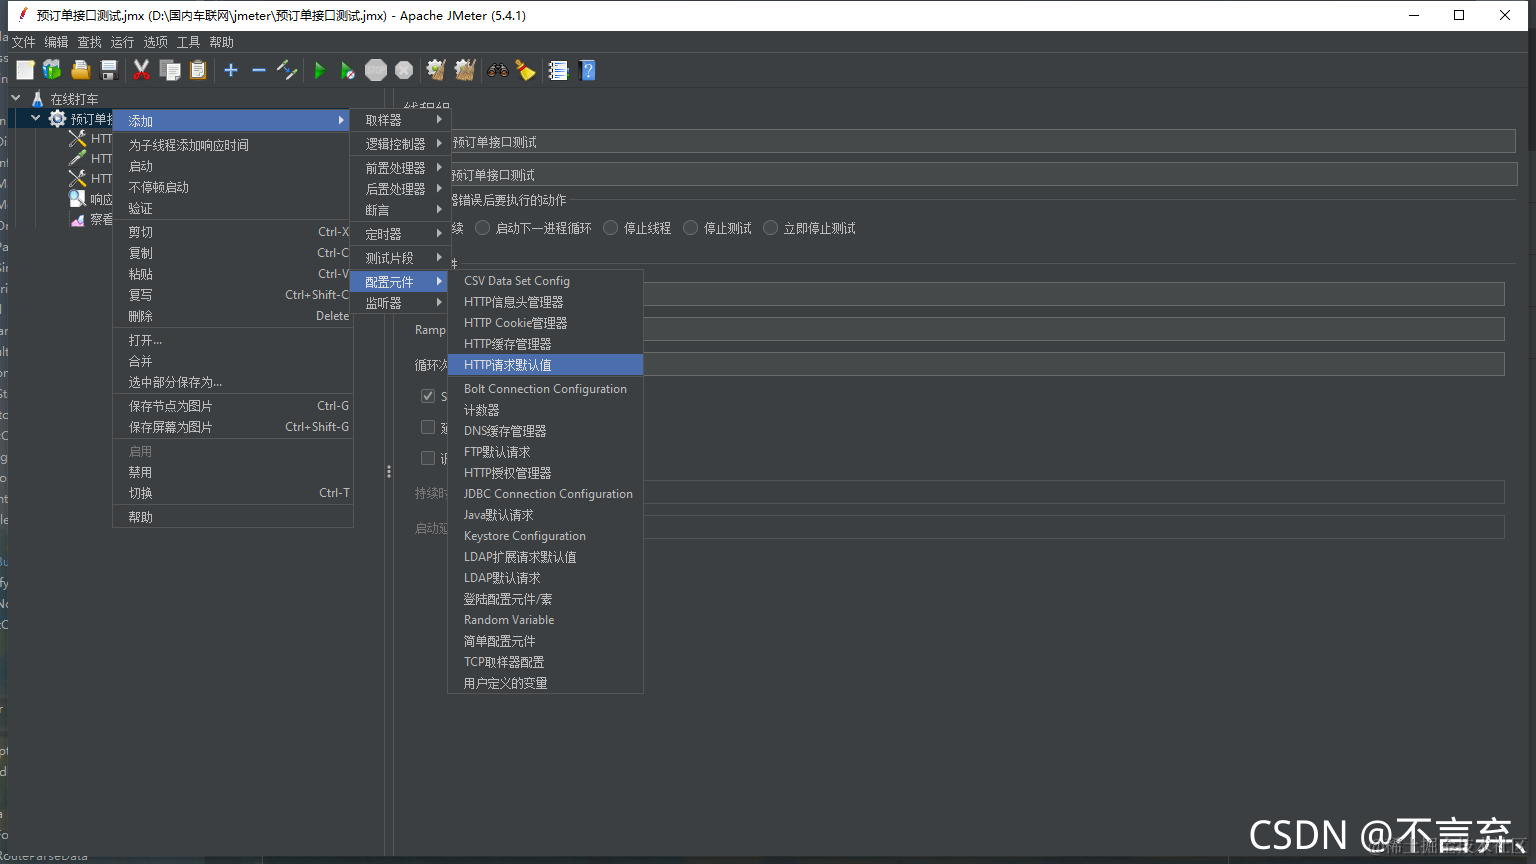Choose HTTP请求默认值 from config menu

click(545, 365)
